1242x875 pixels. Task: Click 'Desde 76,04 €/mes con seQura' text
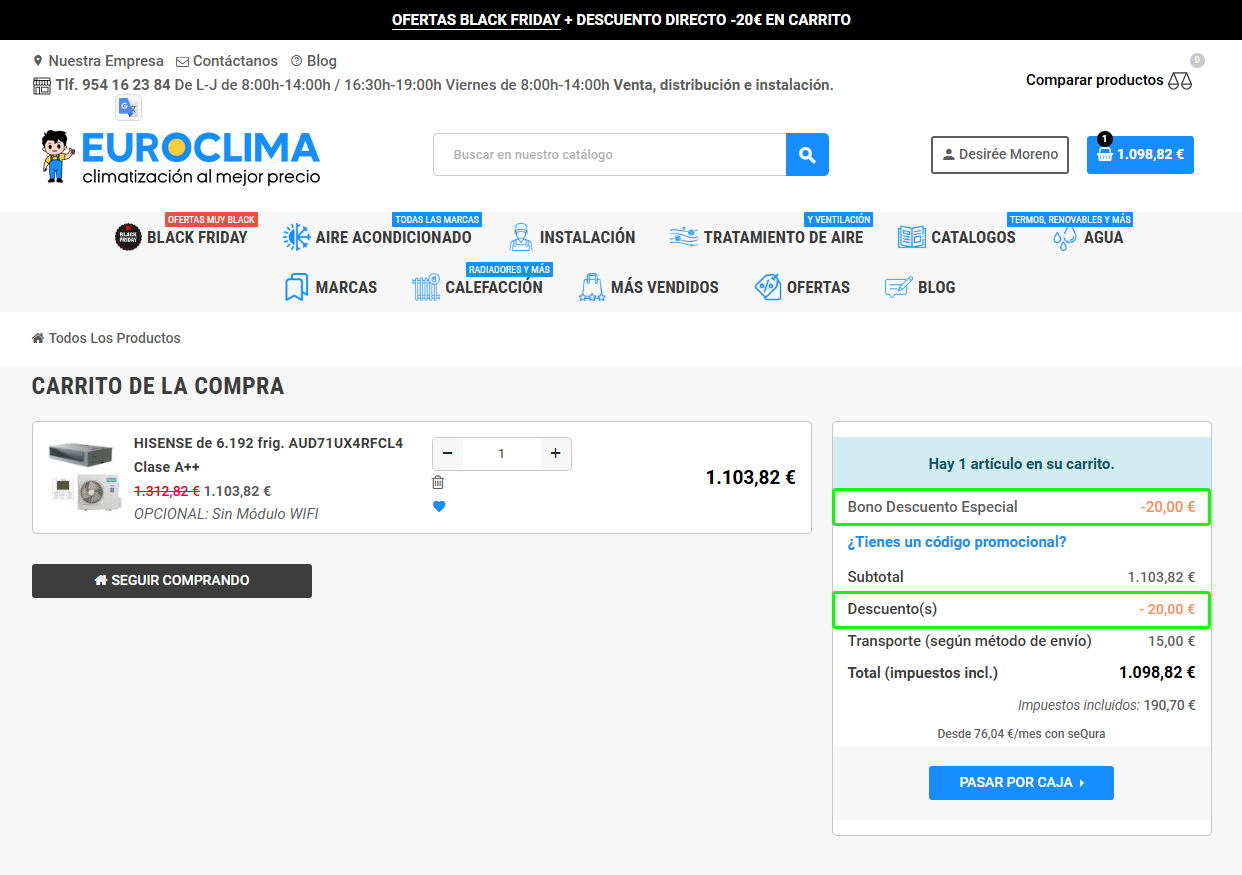click(x=1021, y=734)
